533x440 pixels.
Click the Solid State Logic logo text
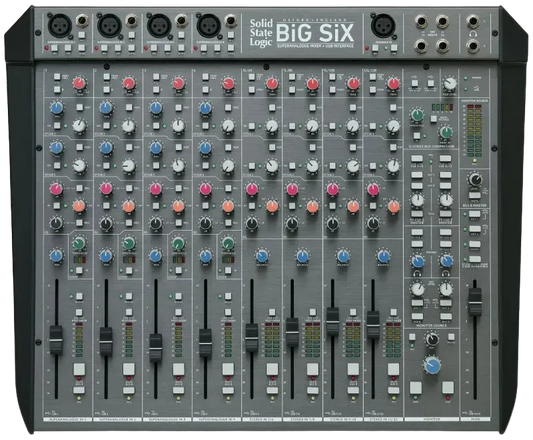(x=261, y=33)
